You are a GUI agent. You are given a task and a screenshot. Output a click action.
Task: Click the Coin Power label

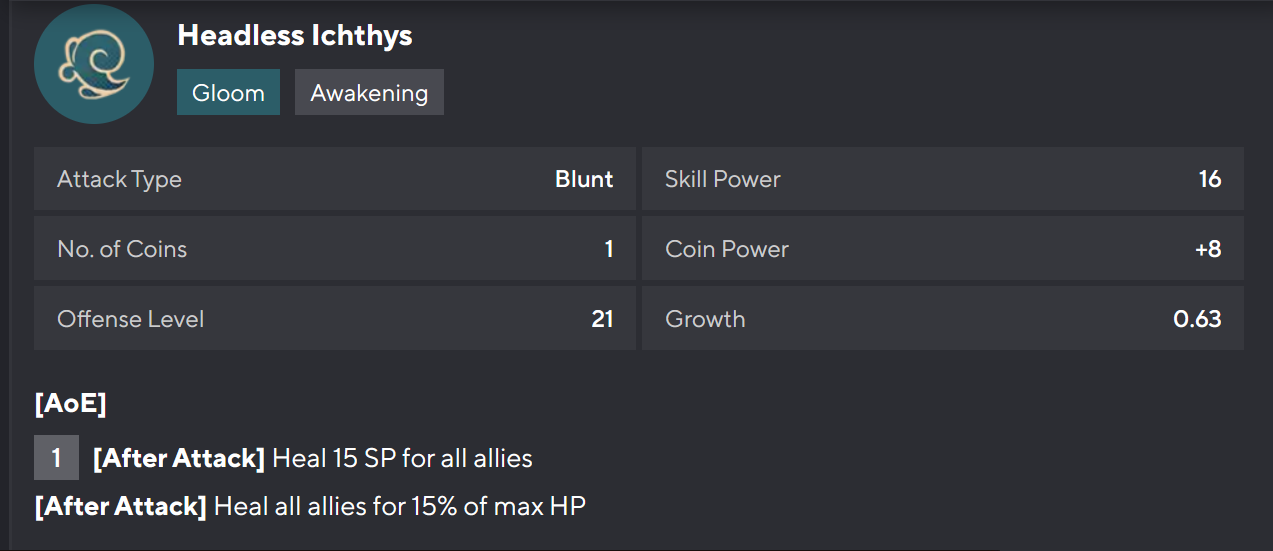(x=726, y=249)
